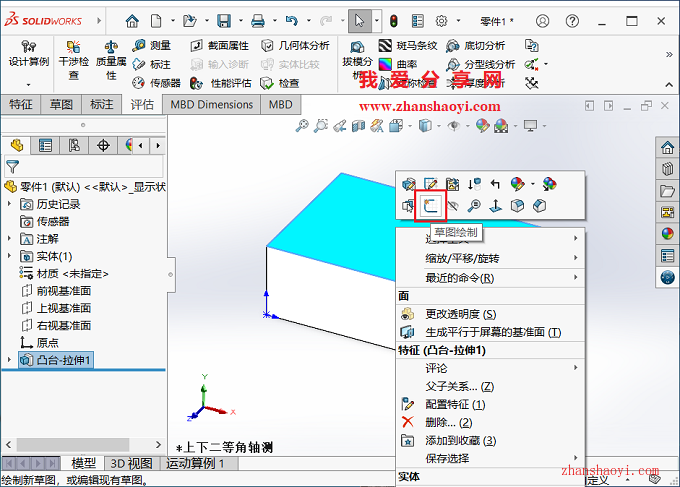
Task: Switch to the 3D 视图 bottom tab
Action: tap(131, 464)
